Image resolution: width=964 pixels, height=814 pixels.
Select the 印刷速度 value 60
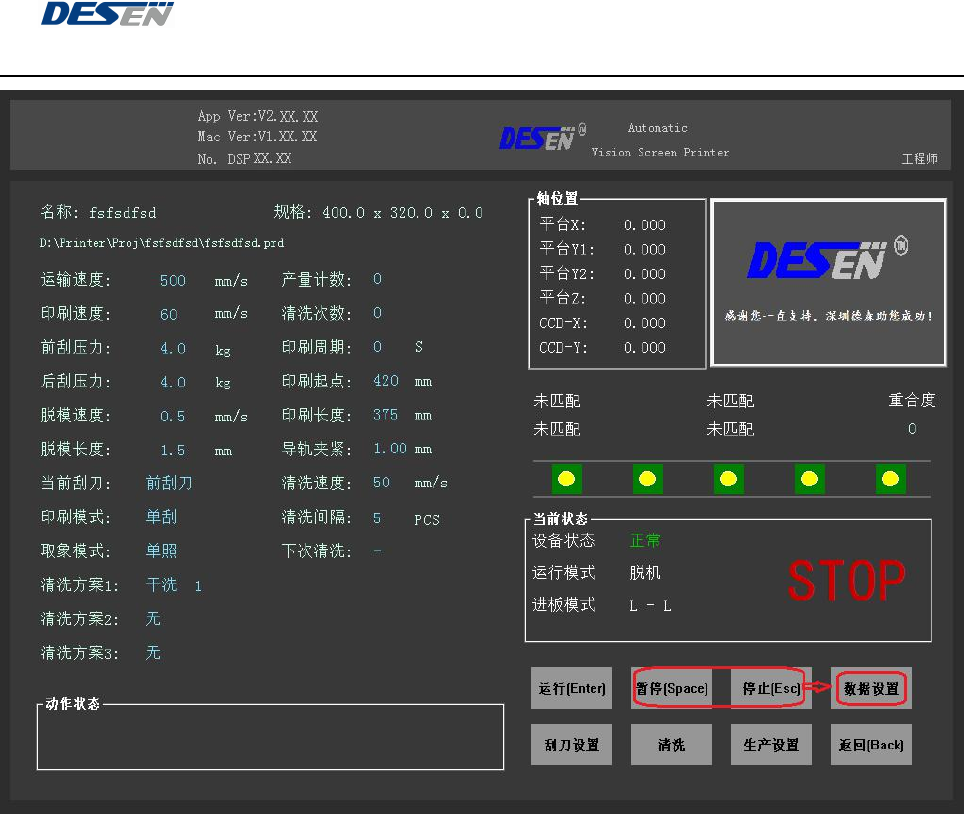point(169,315)
